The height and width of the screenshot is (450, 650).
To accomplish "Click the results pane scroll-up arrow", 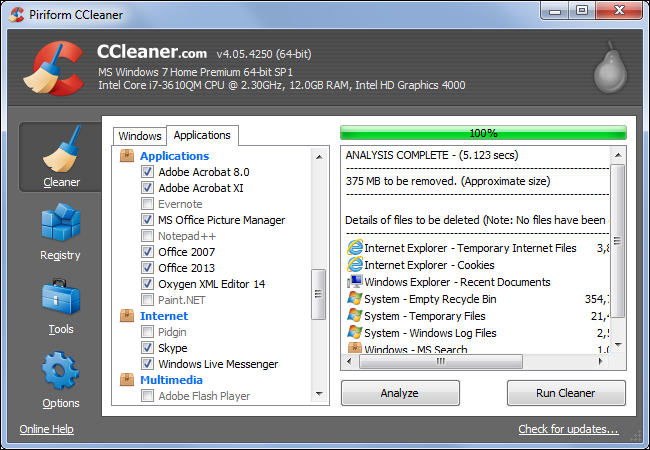I will (x=618, y=155).
